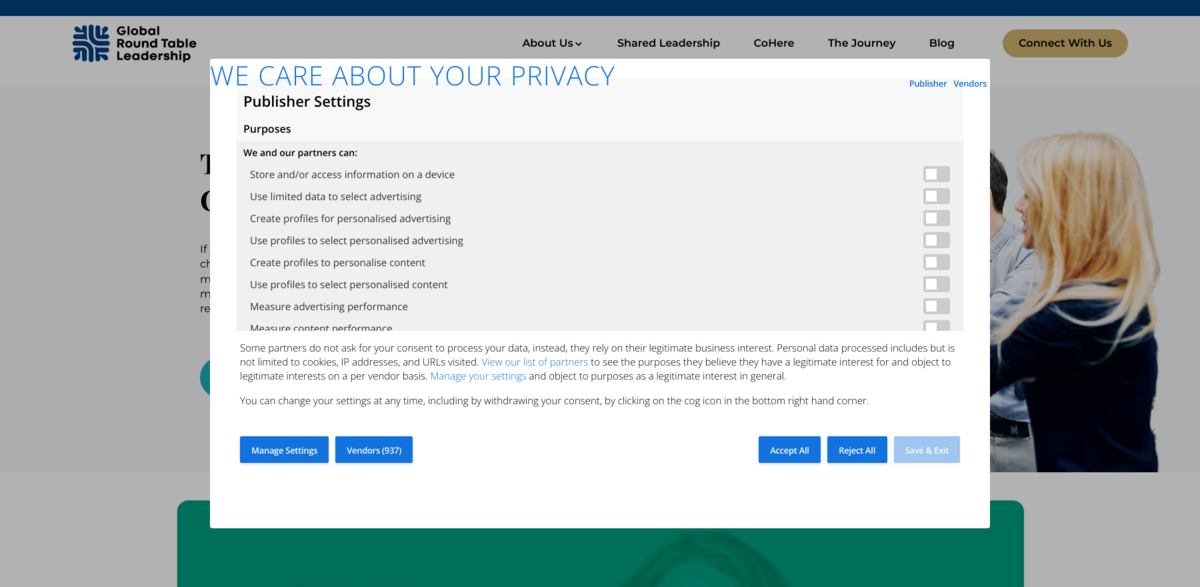1200x587 pixels.
Task: Click the Manage your settings link
Action: (x=478, y=377)
